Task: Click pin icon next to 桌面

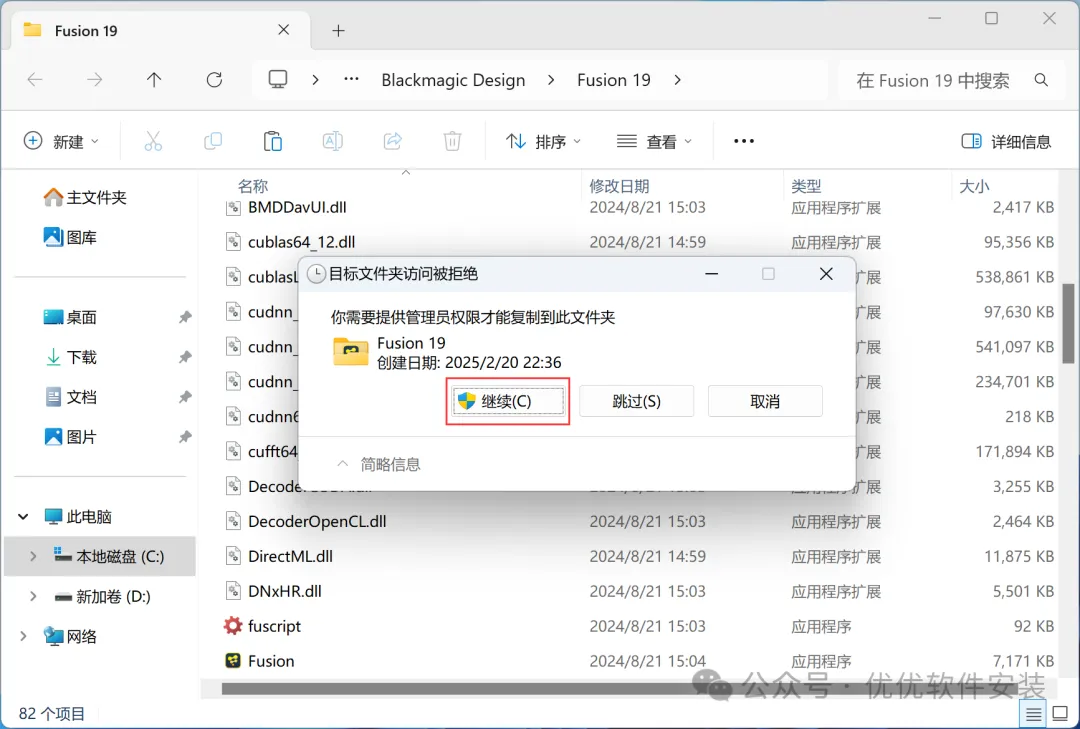Action: (185, 317)
